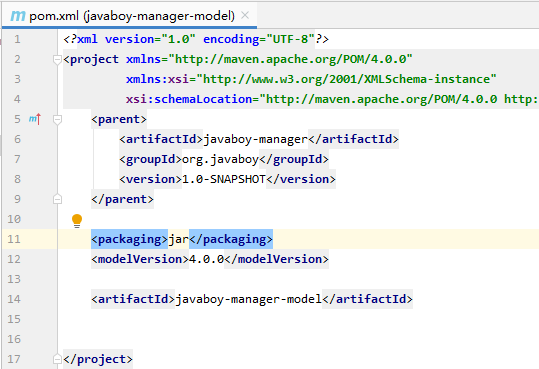Click the version="1.0" attribute on line 1

pos(150,39)
